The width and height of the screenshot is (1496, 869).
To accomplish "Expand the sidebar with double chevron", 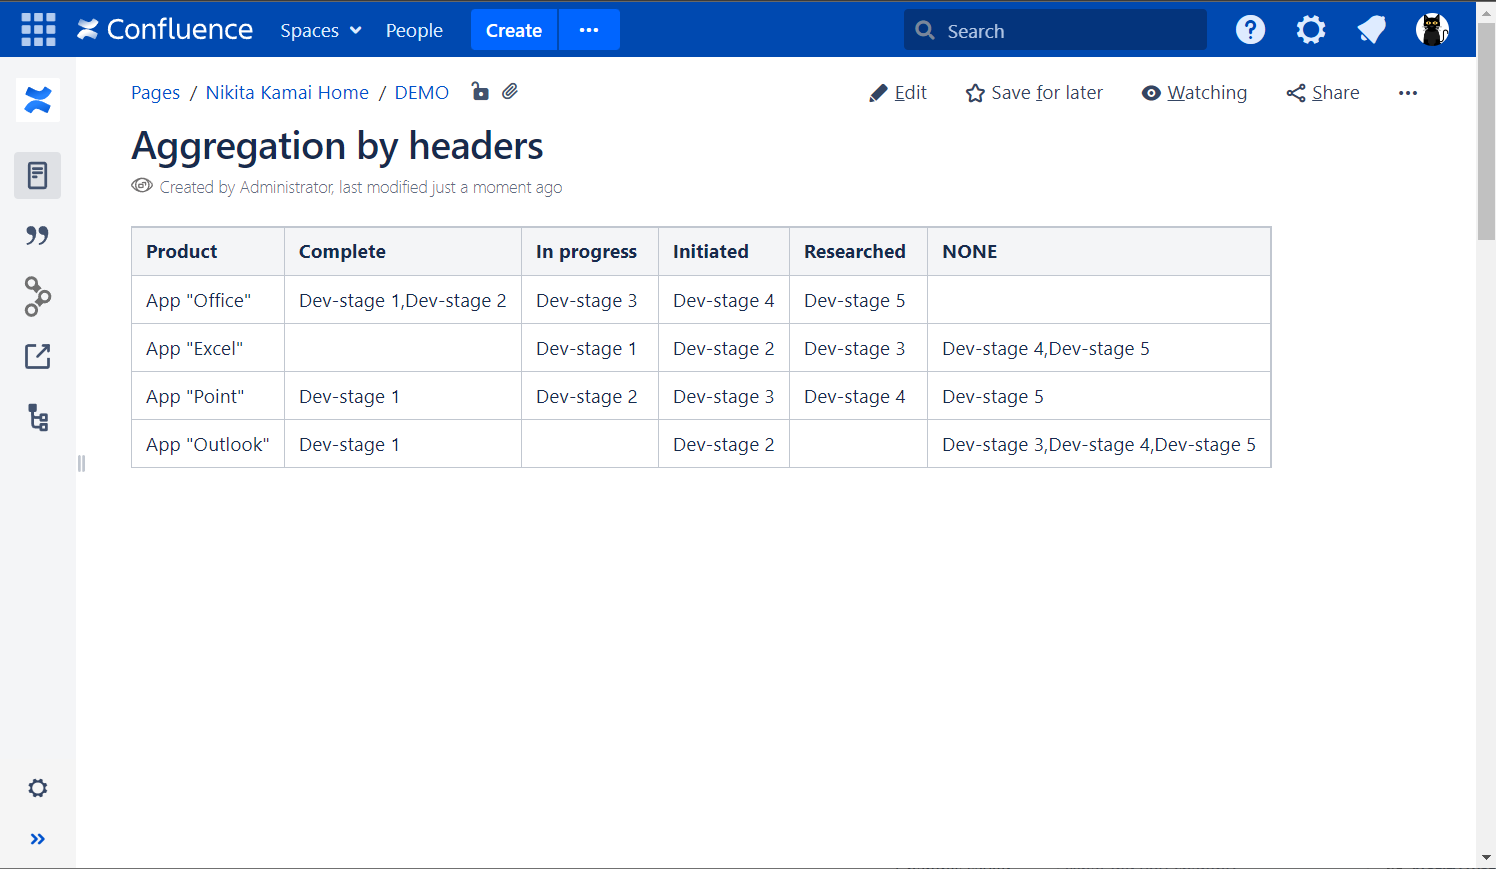I will [x=38, y=839].
